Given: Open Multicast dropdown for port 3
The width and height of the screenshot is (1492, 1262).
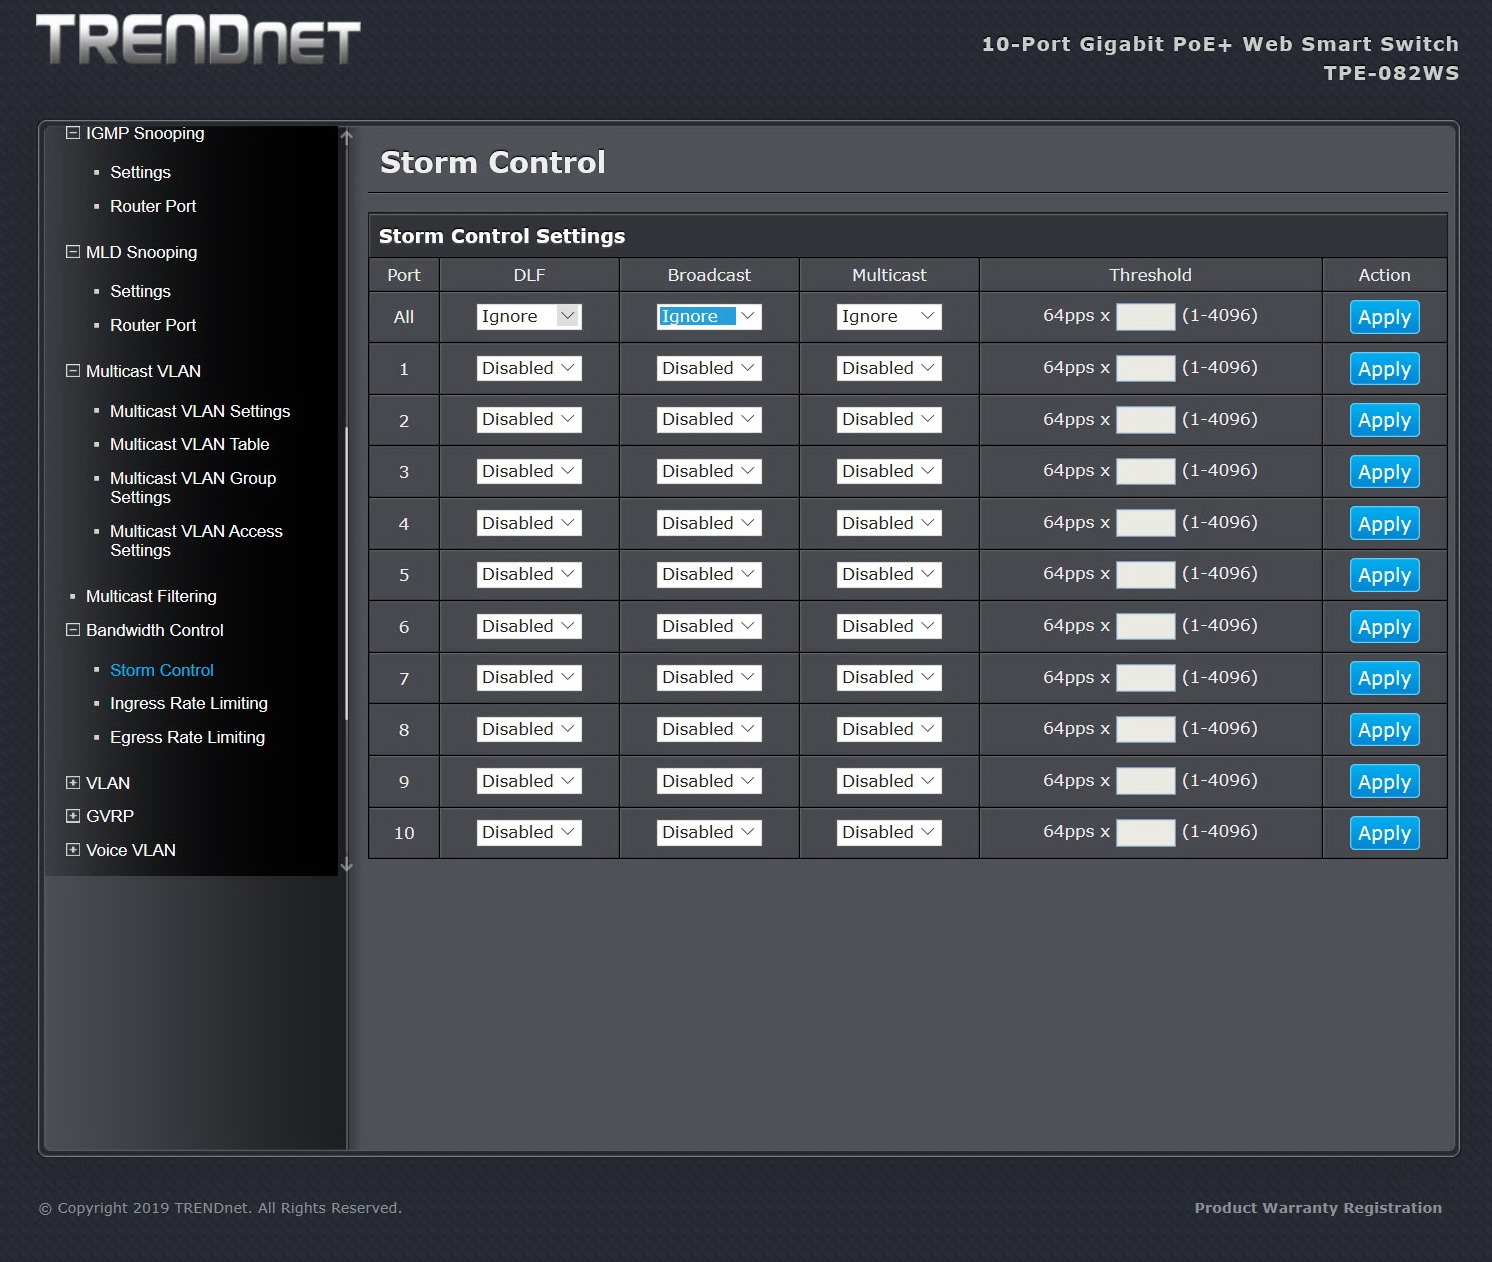Looking at the screenshot, I should [889, 471].
